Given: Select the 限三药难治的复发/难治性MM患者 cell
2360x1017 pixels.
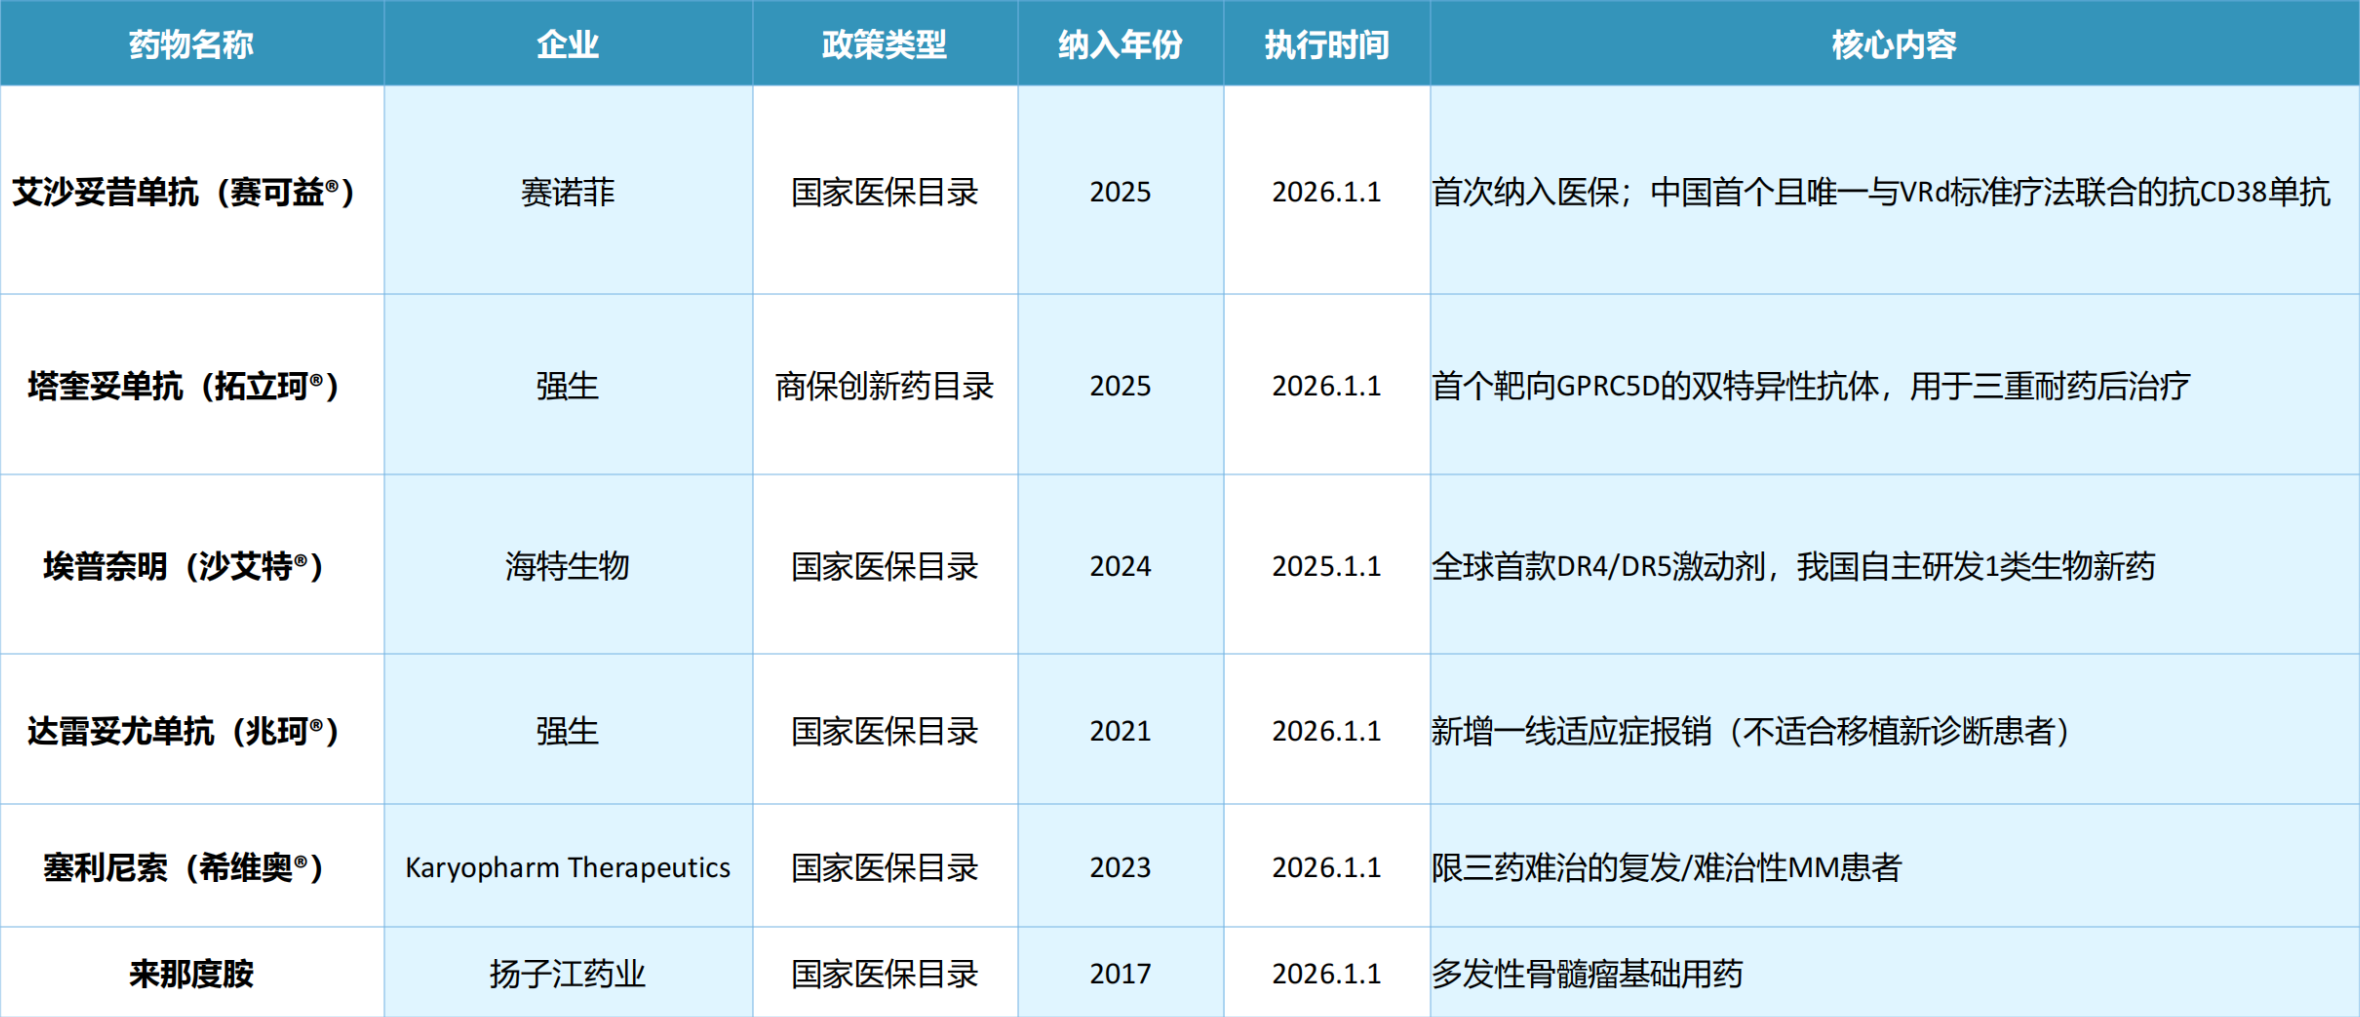Looking at the screenshot, I should click(x=1895, y=866).
